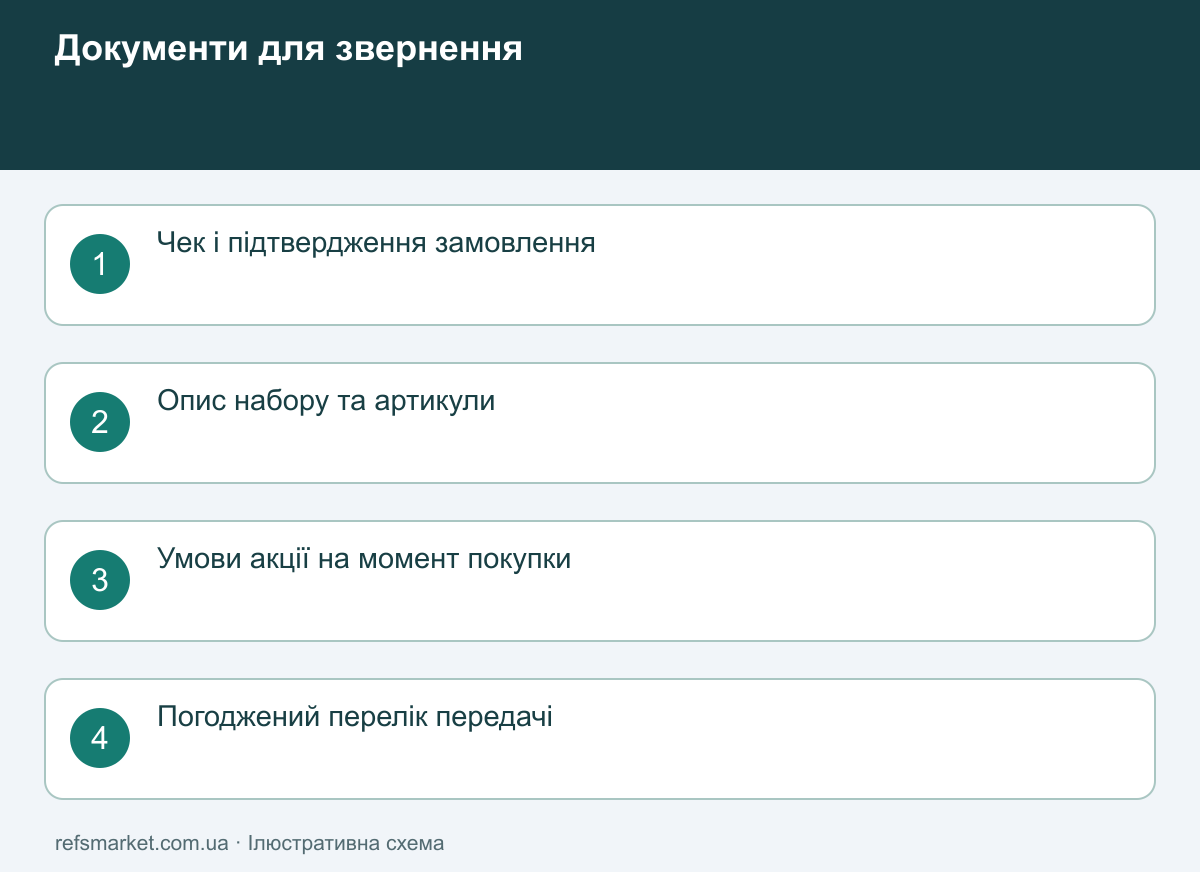This screenshot has width=1200, height=872.
Task: Select the number 3 circle badge
Action: coord(100,580)
